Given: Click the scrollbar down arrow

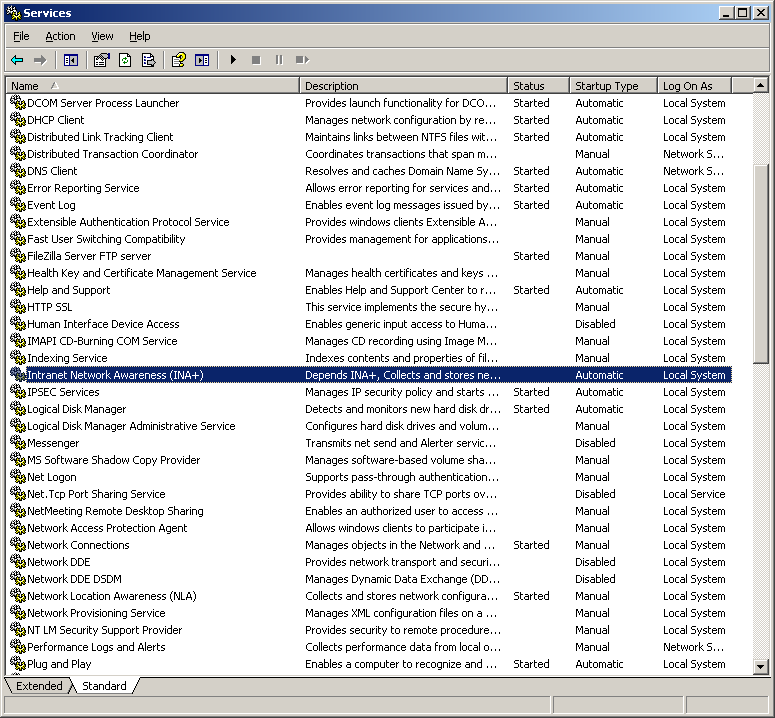Looking at the screenshot, I should pos(761,667).
